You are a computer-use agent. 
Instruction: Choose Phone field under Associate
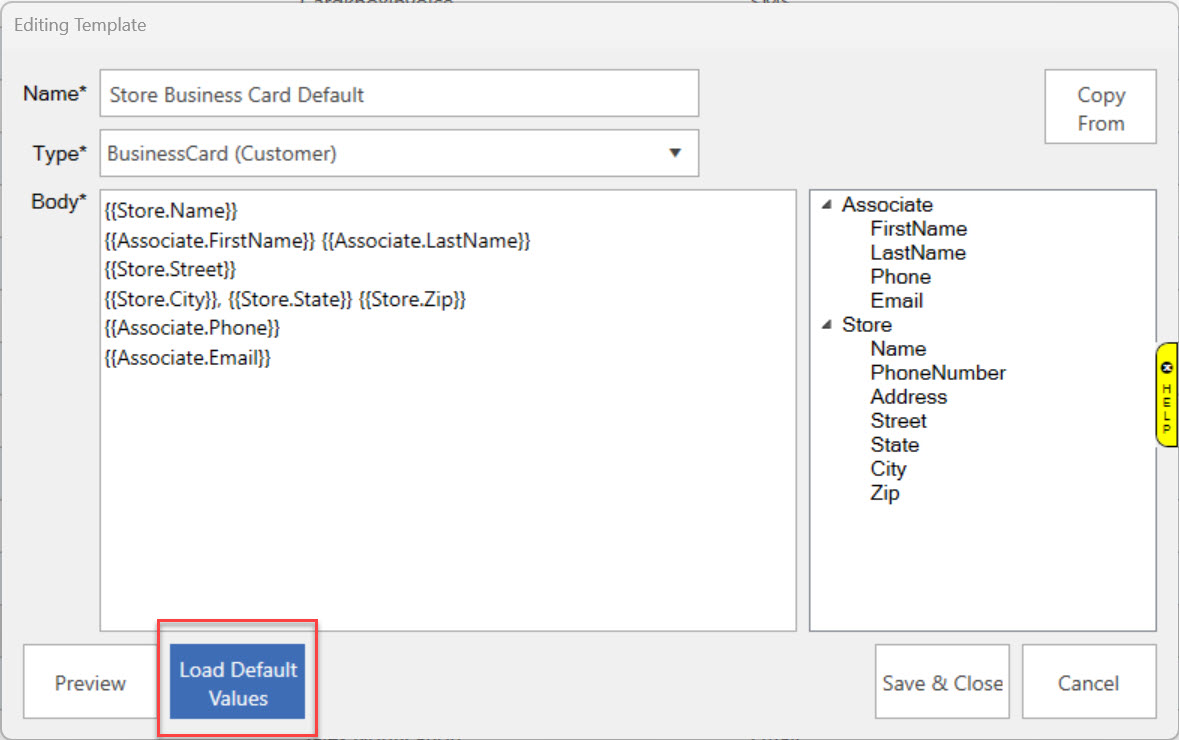900,277
